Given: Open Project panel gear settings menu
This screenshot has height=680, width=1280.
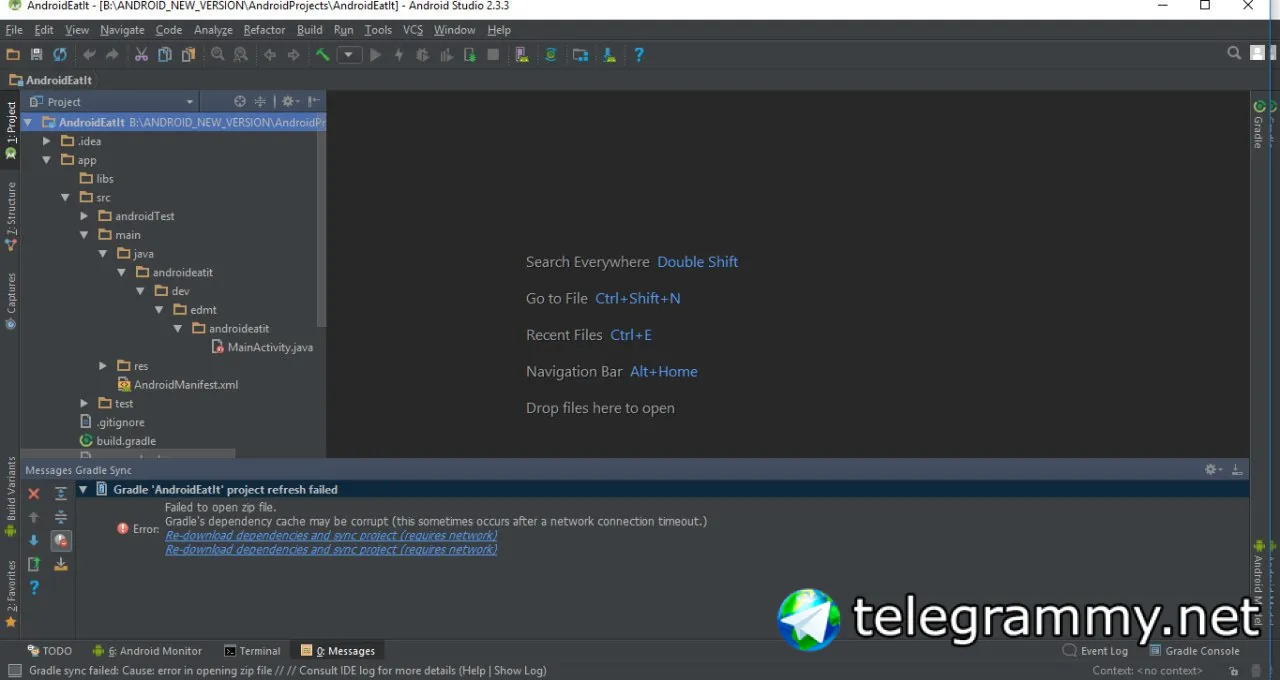Looking at the screenshot, I should pyautogui.click(x=290, y=101).
